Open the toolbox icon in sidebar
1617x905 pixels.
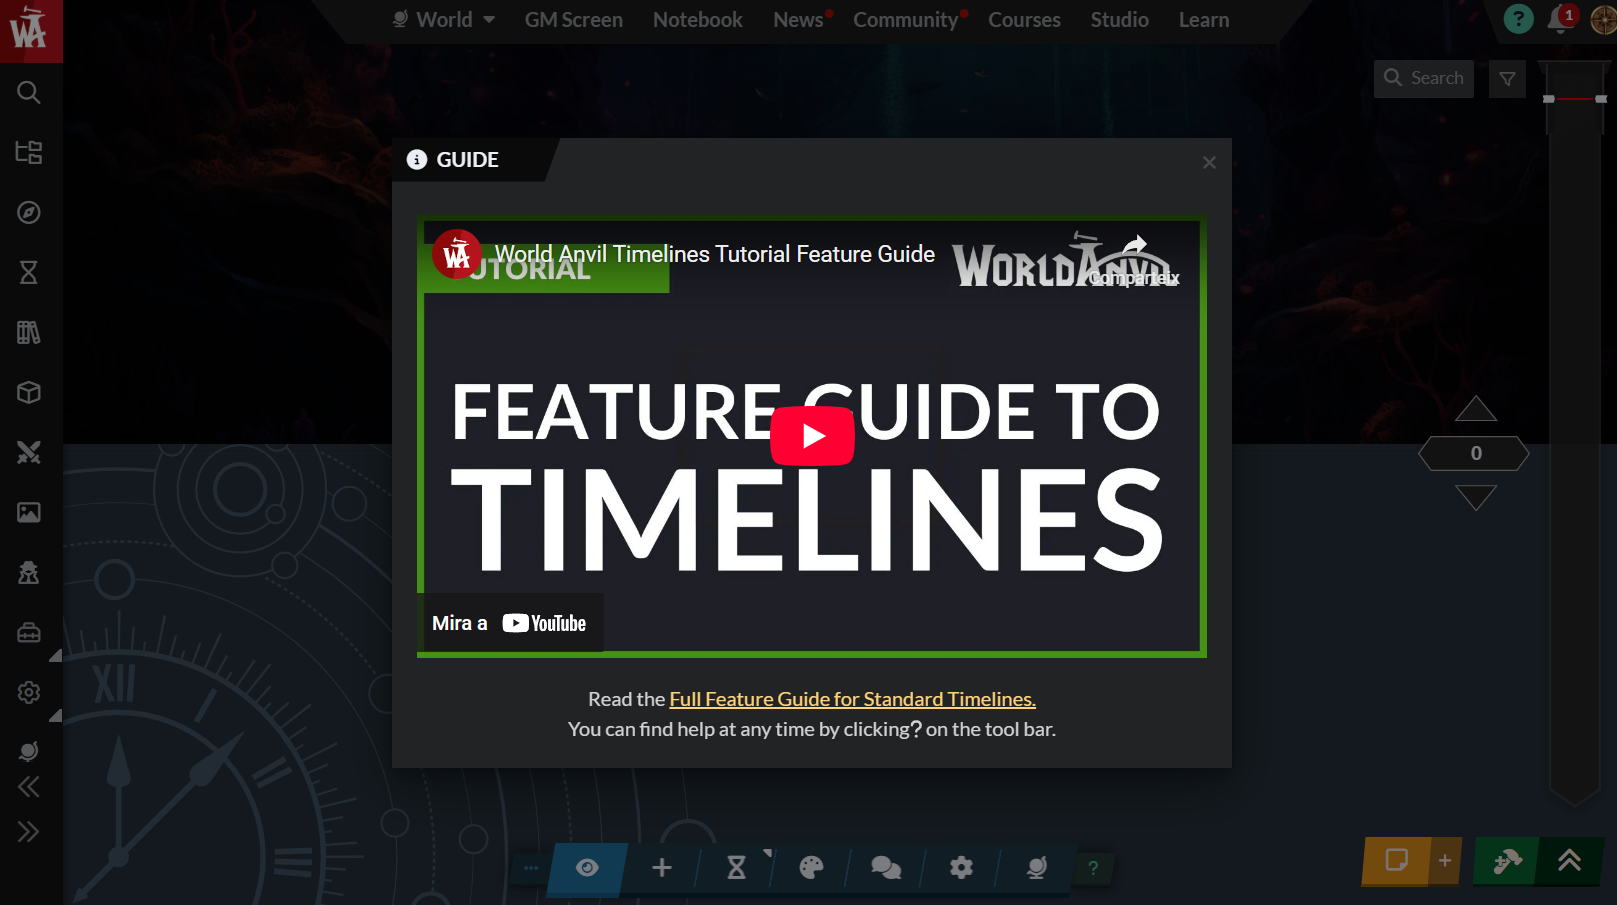point(29,632)
